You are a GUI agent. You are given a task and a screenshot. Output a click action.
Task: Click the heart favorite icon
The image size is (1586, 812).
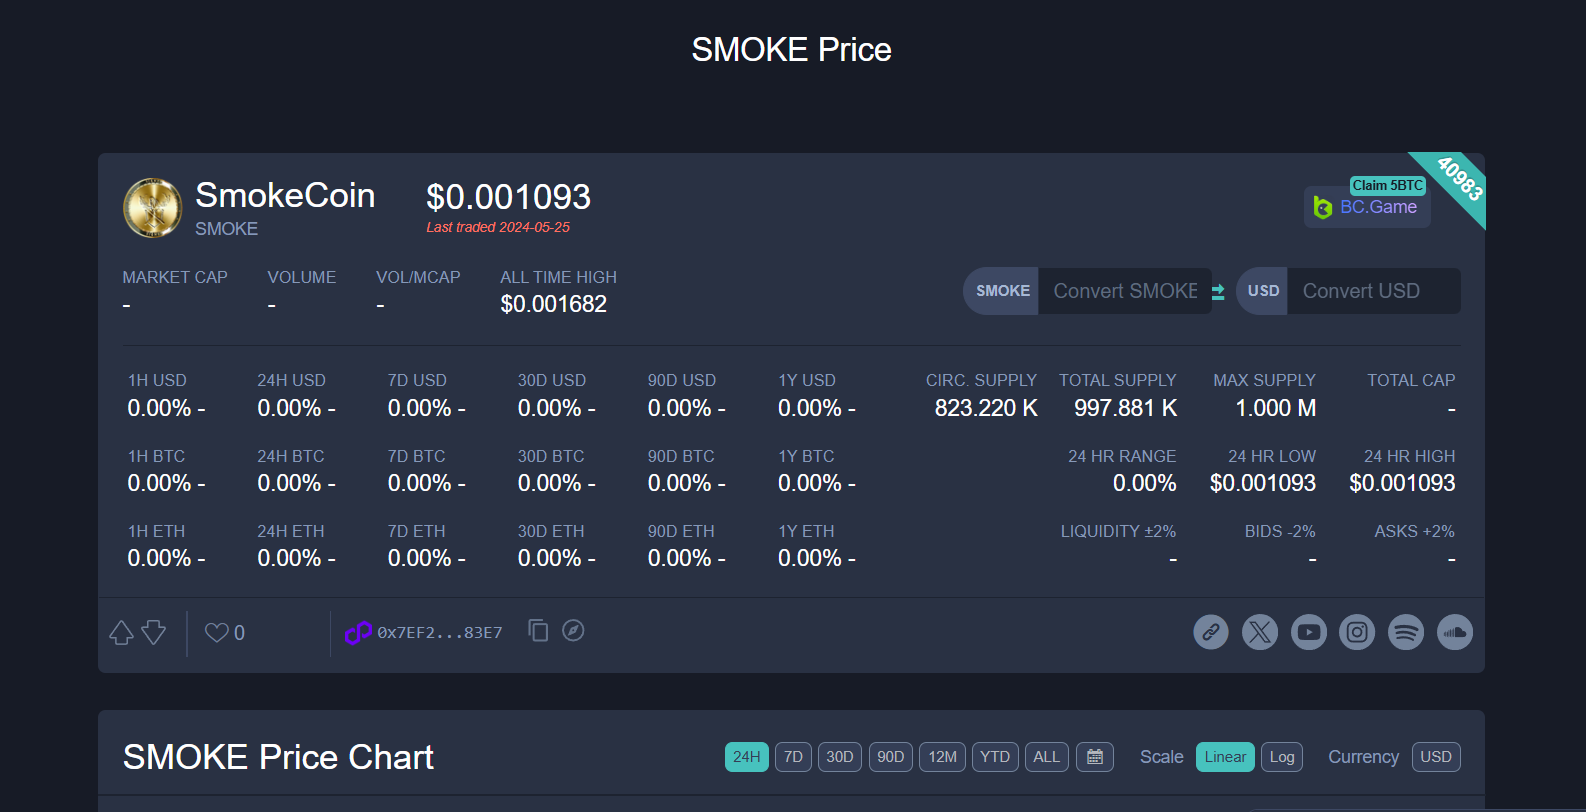(216, 633)
